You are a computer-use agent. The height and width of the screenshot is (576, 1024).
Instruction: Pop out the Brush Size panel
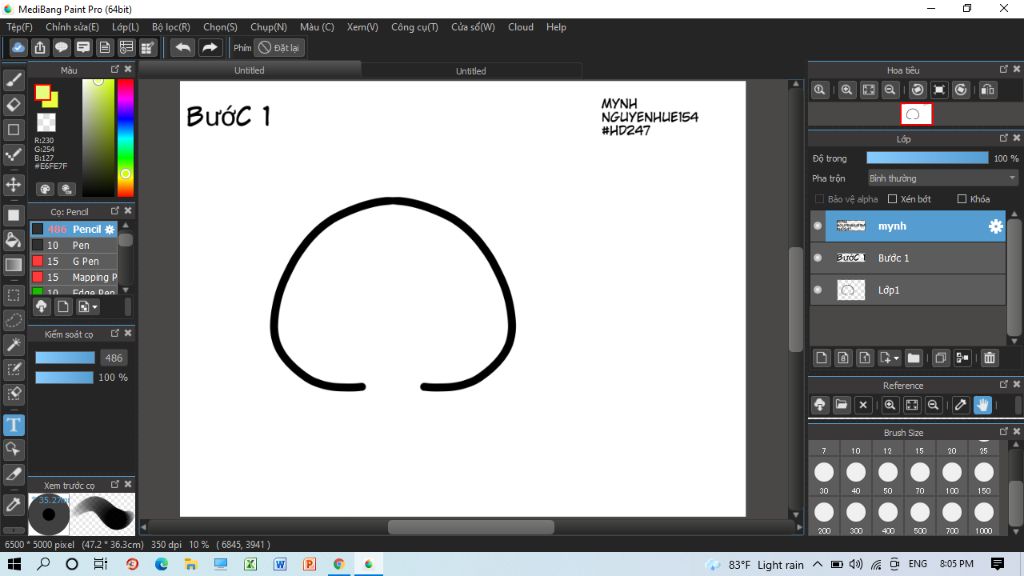[x=1004, y=432]
